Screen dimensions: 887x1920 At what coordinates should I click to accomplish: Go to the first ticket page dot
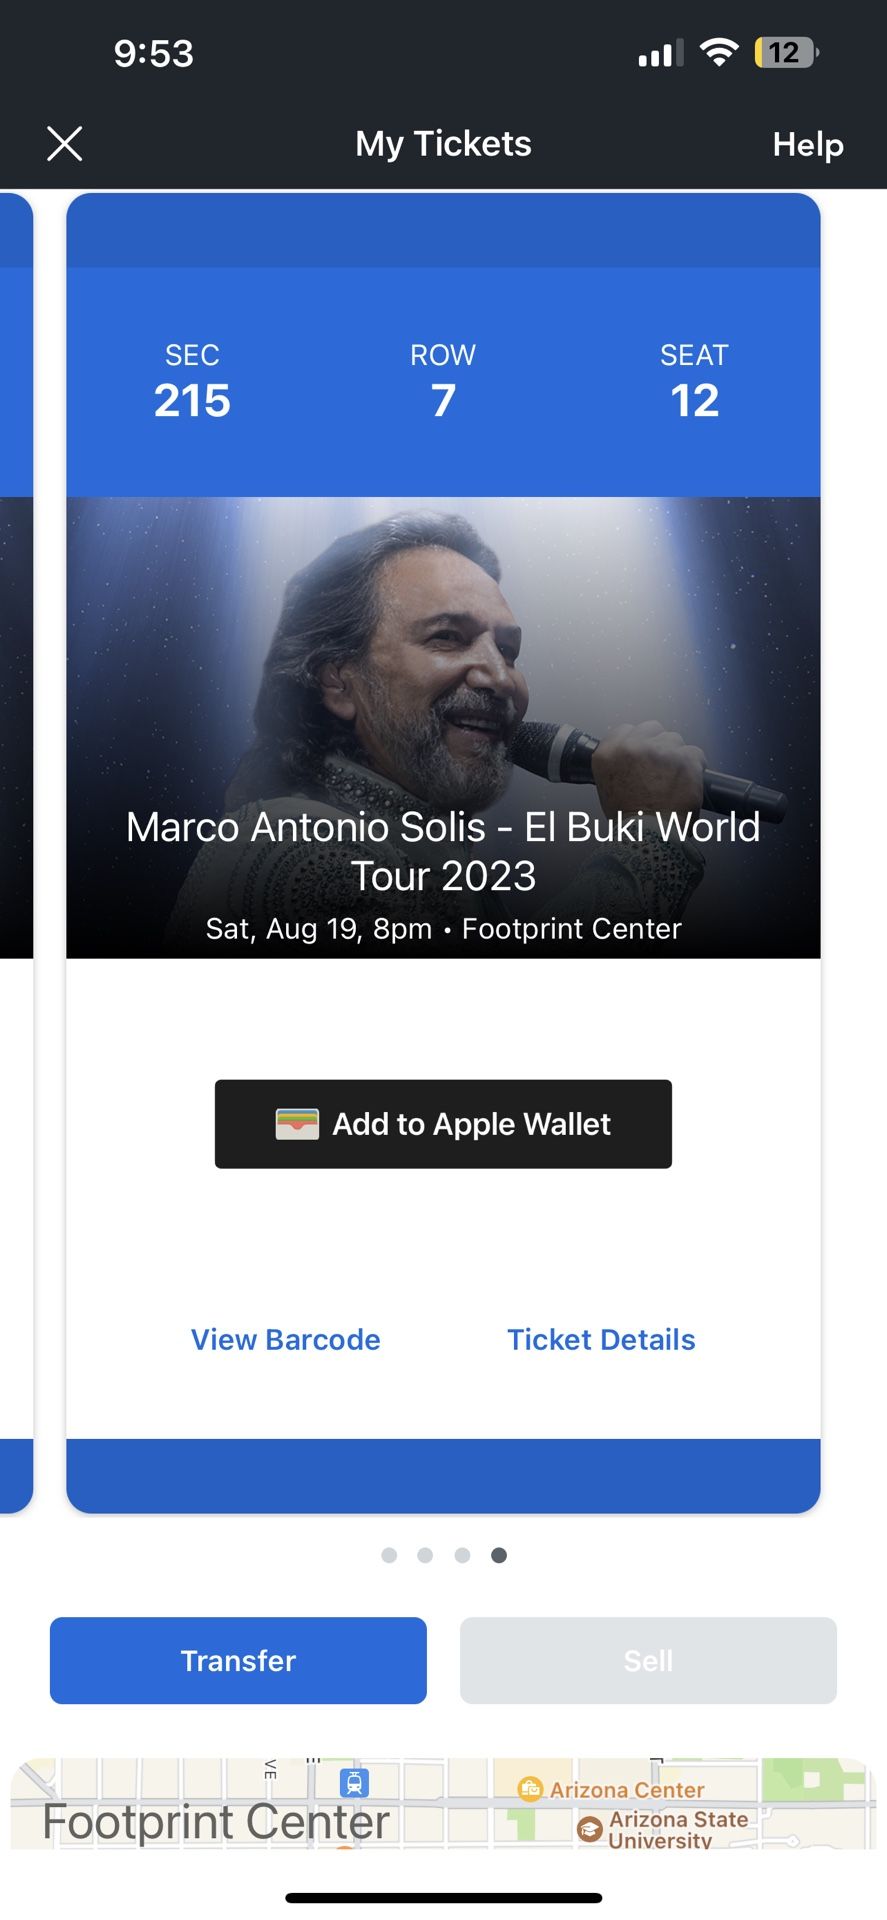point(390,1555)
